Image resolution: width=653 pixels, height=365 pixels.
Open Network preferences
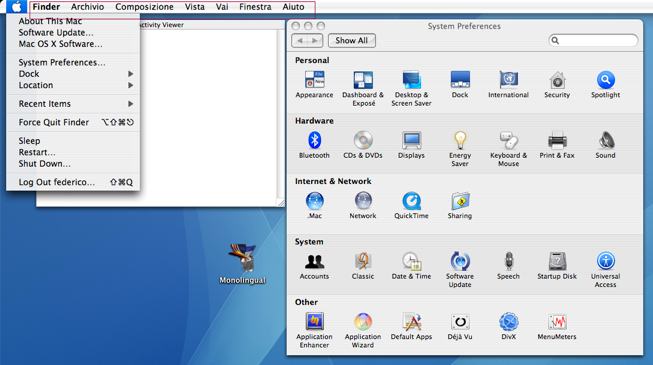363,205
